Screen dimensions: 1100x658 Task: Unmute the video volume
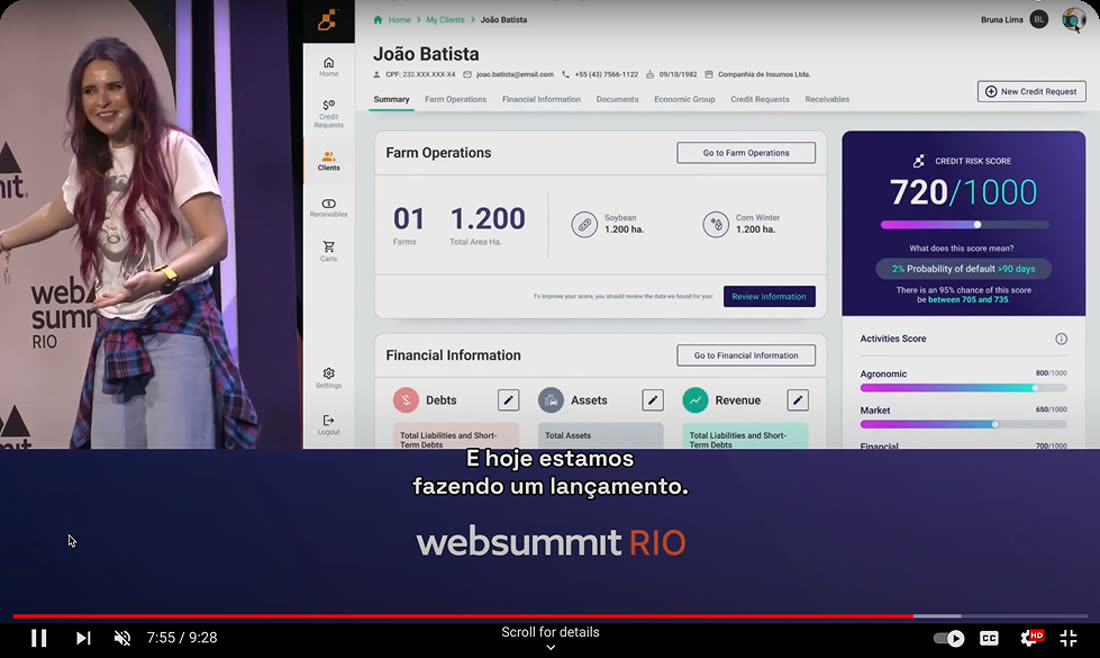click(x=122, y=638)
